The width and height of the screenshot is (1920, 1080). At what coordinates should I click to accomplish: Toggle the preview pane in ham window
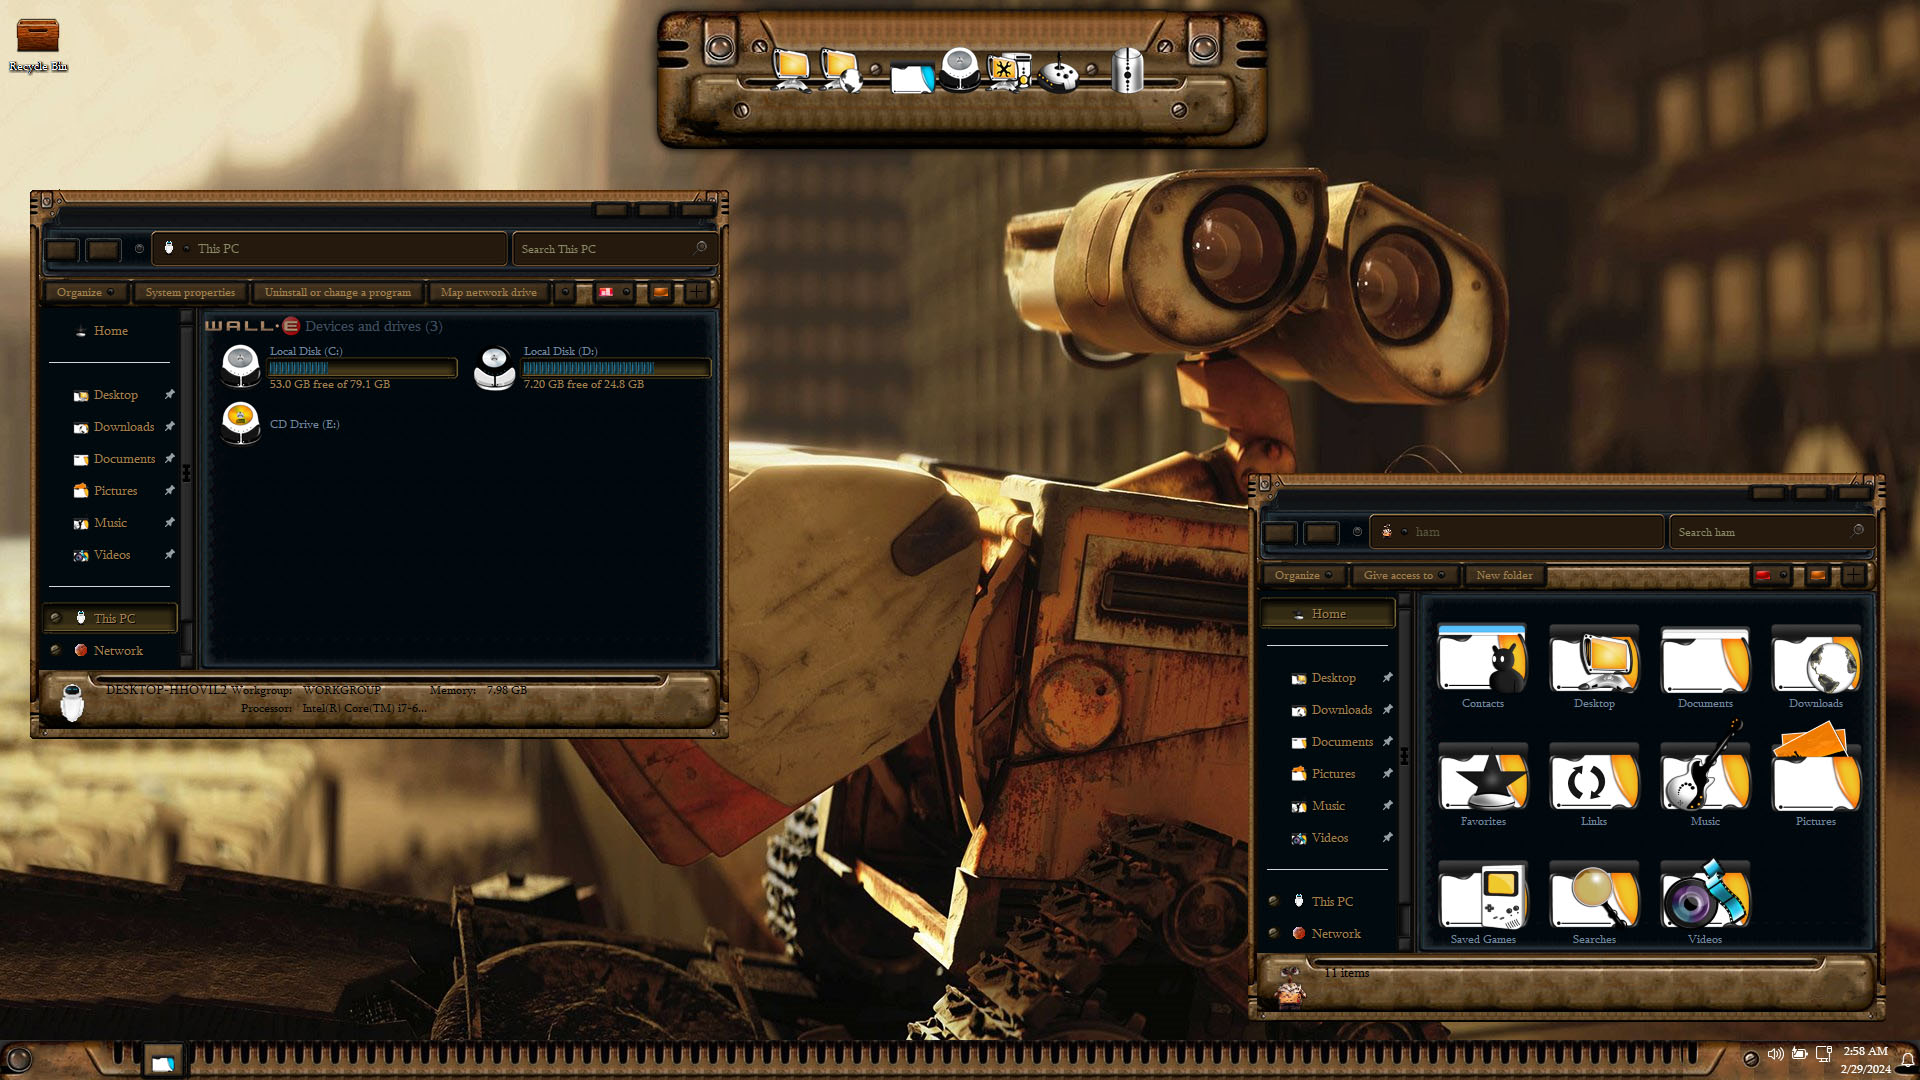1818,575
